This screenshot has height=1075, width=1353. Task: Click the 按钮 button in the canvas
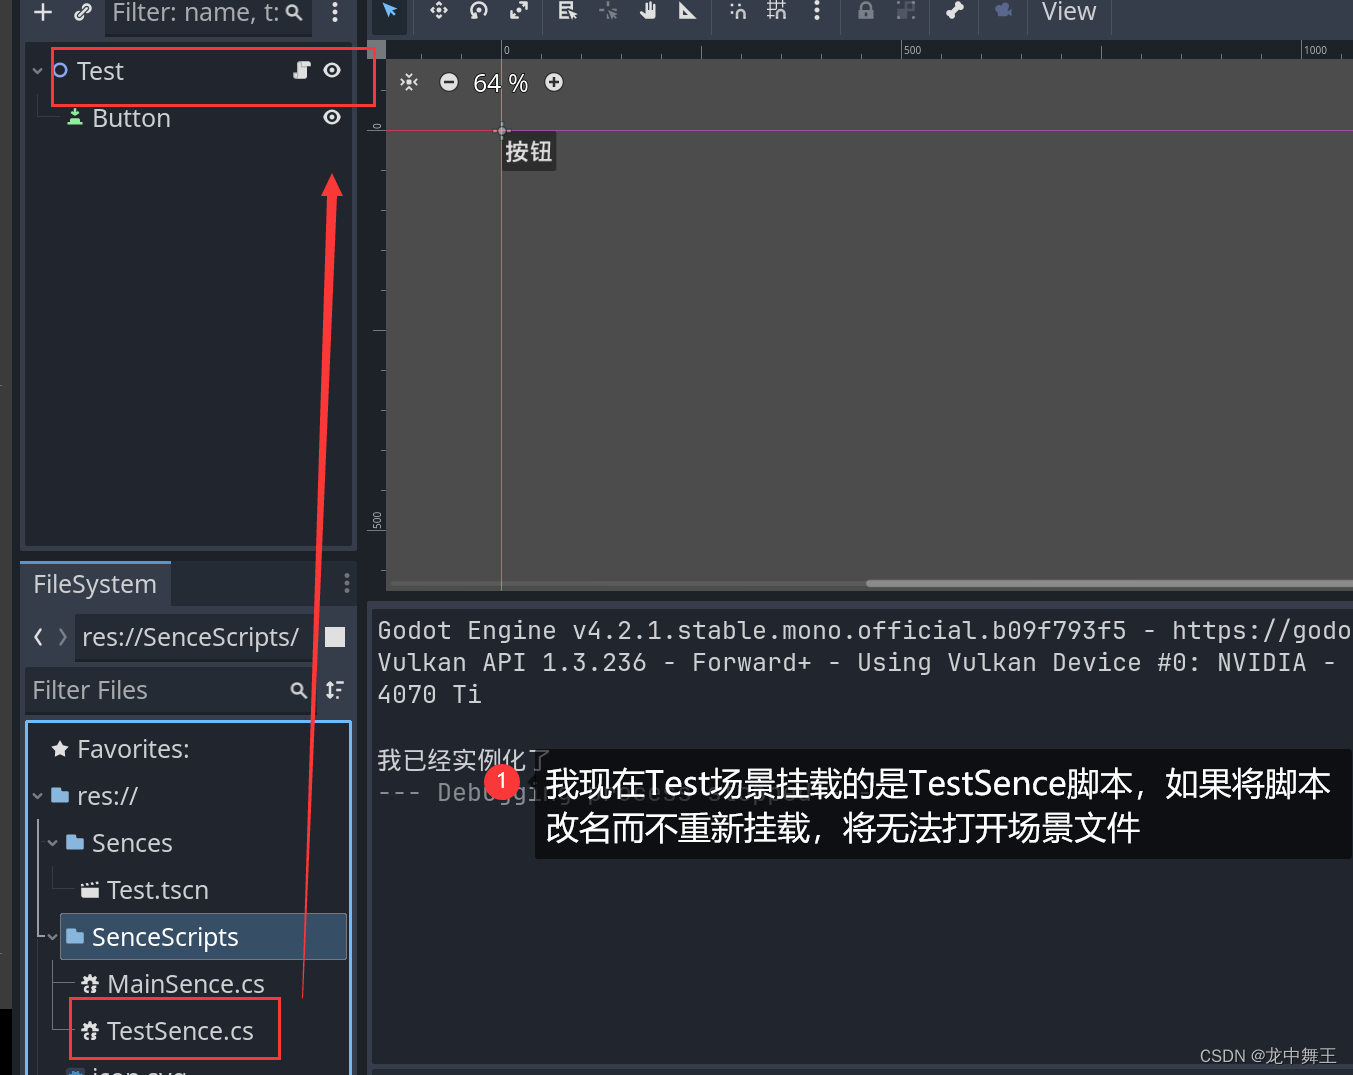tap(528, 151)
